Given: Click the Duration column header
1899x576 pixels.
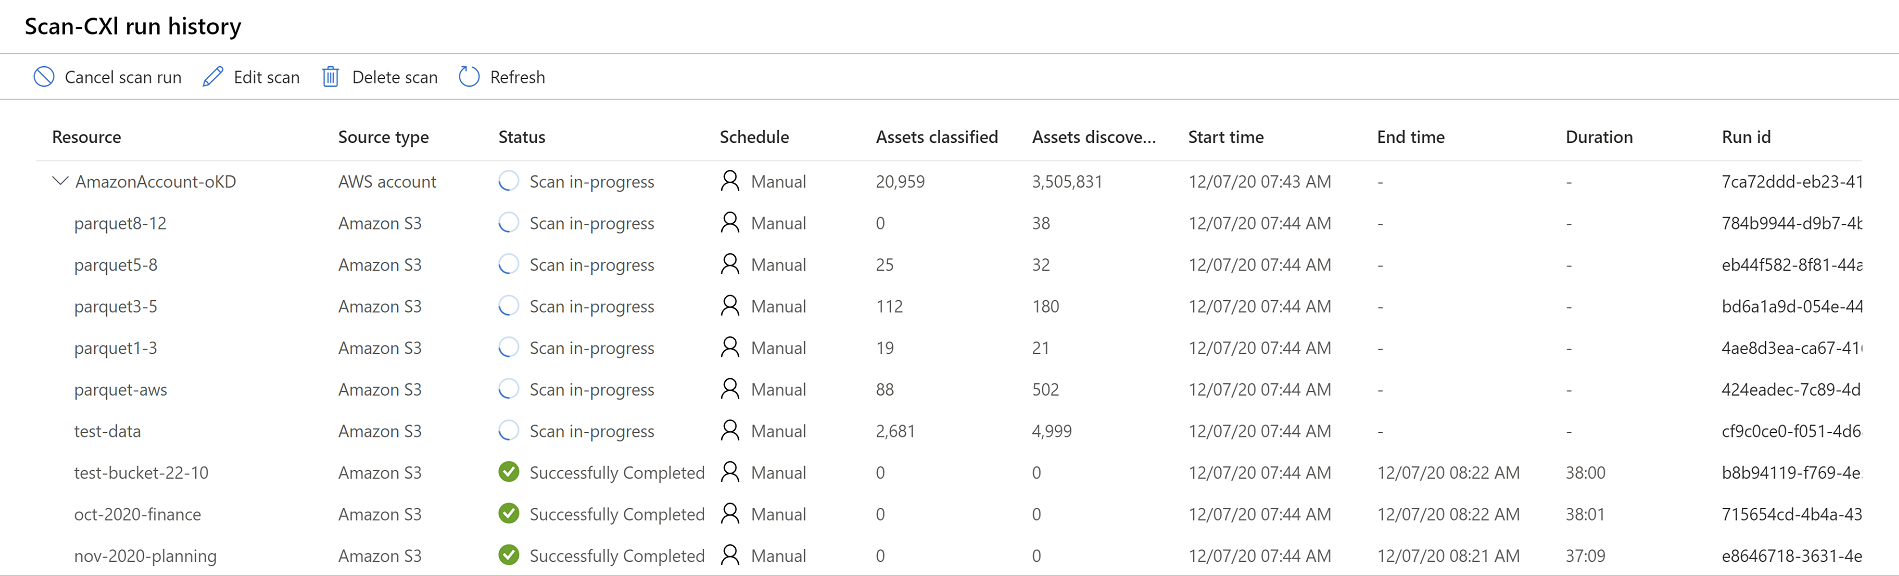Looking at the screenshot, I should coord(1598,137).
